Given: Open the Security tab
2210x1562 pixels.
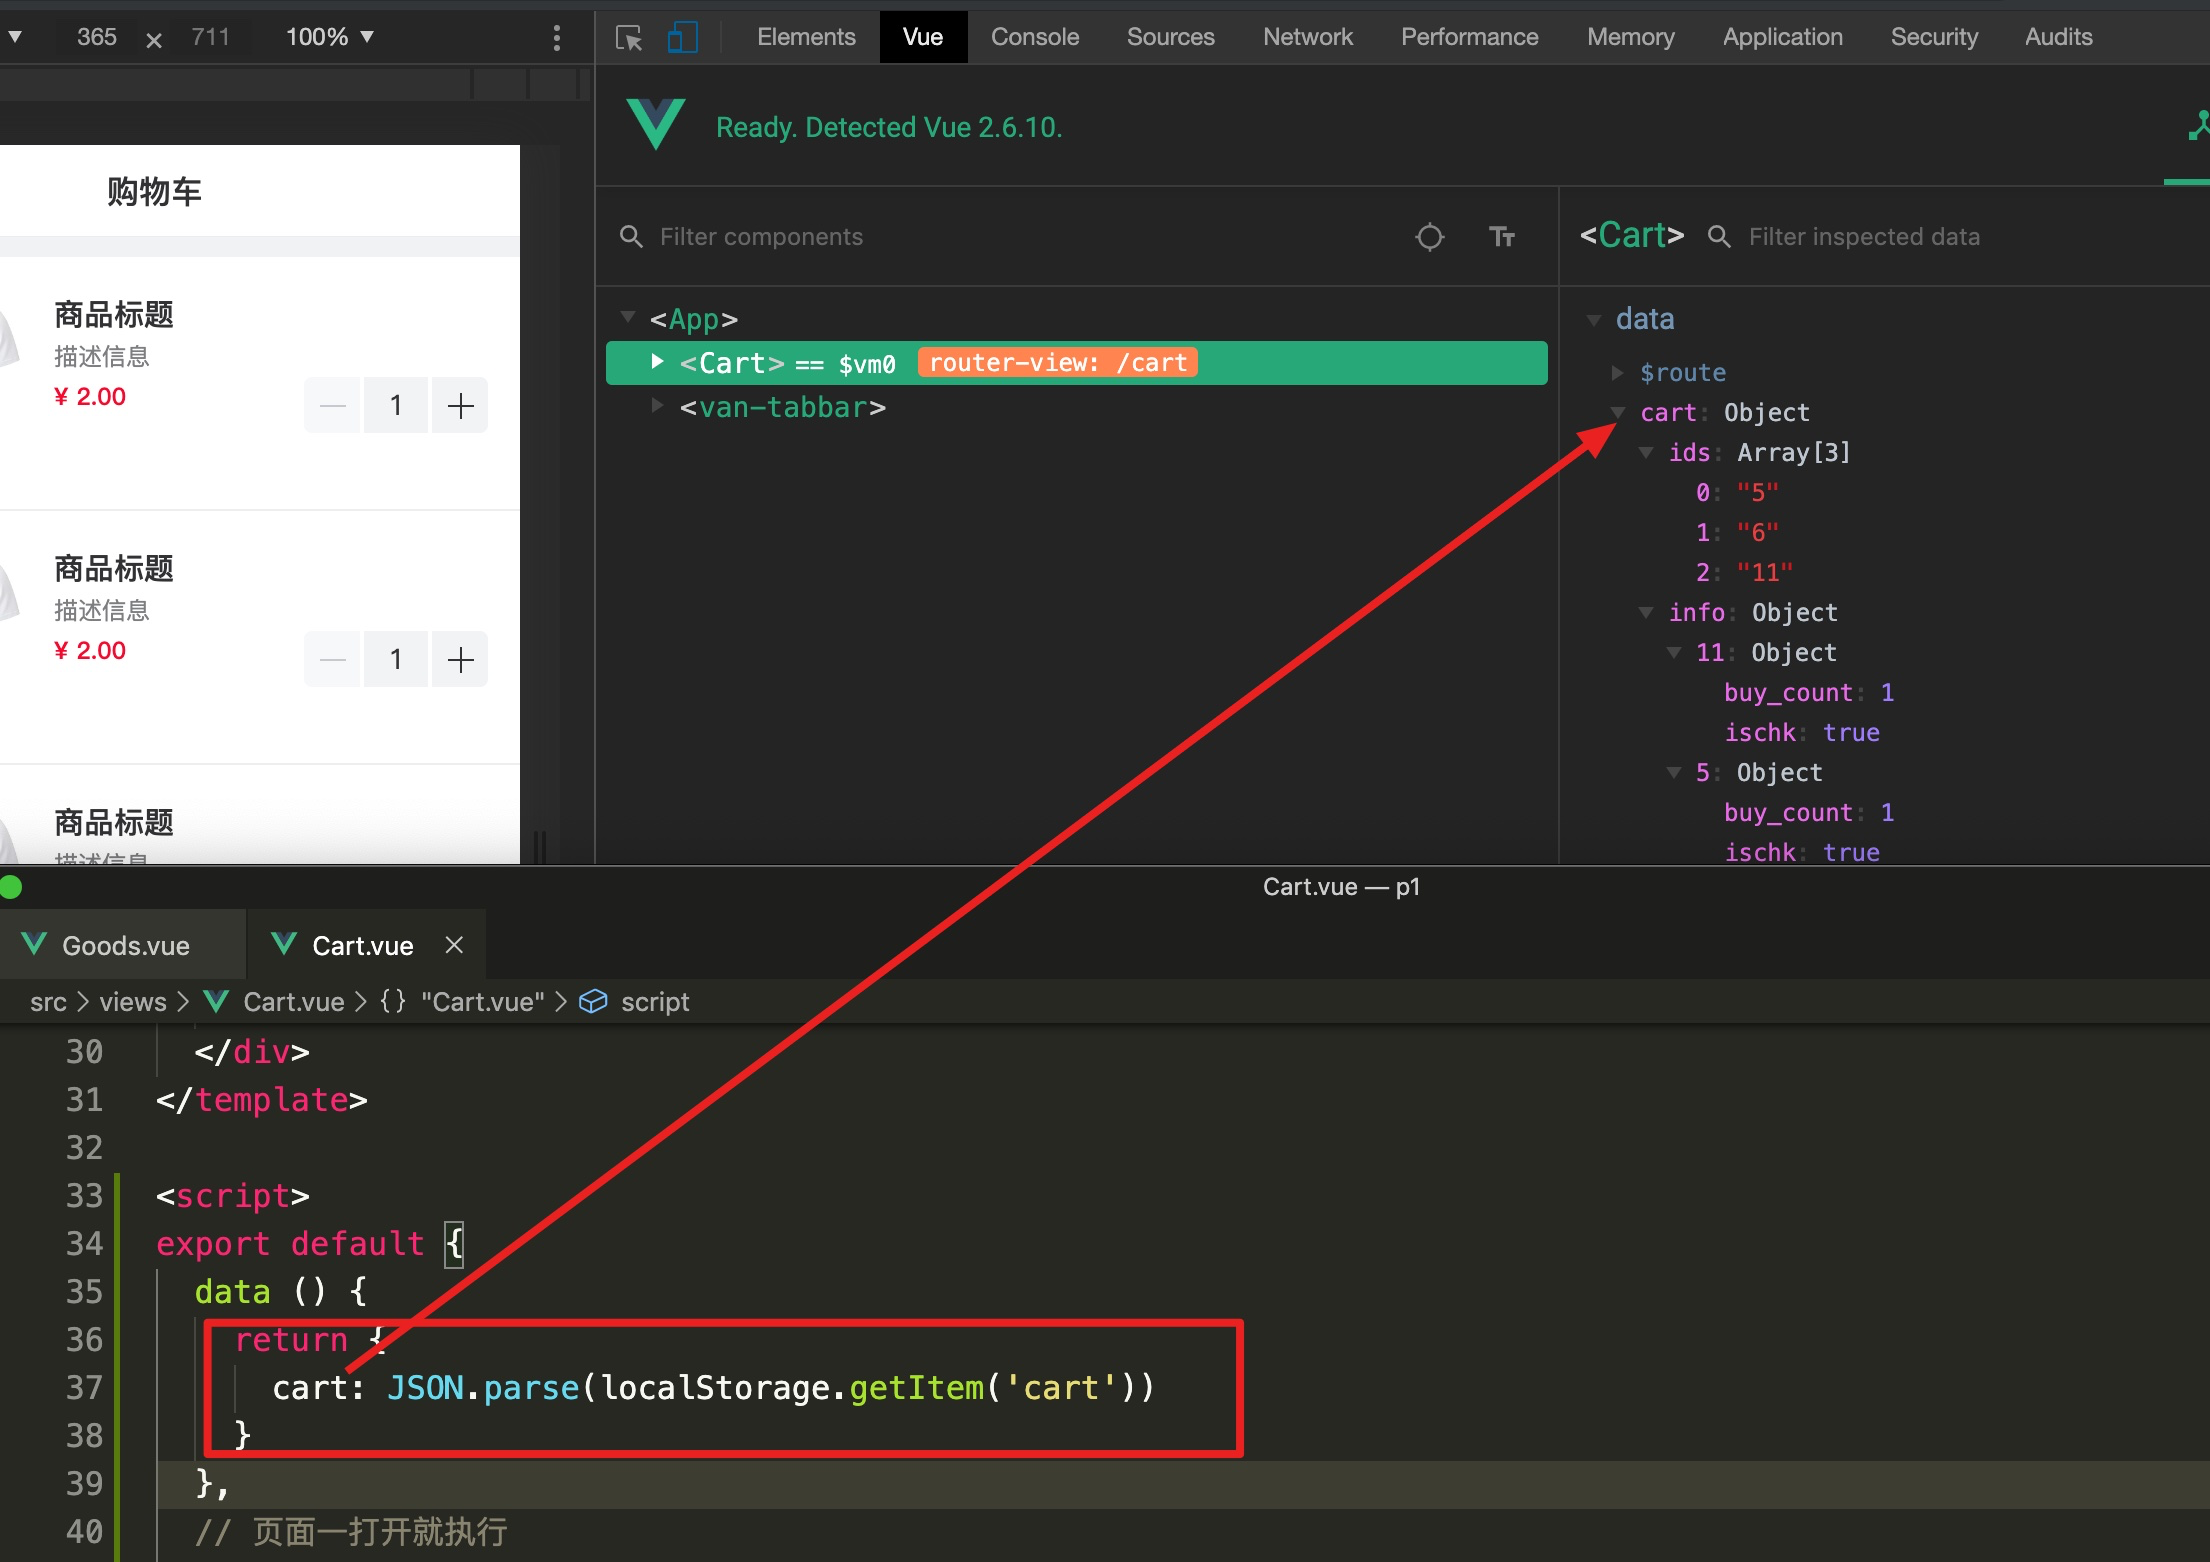Looking at the screenshot, I should (x=1934, y=37).
